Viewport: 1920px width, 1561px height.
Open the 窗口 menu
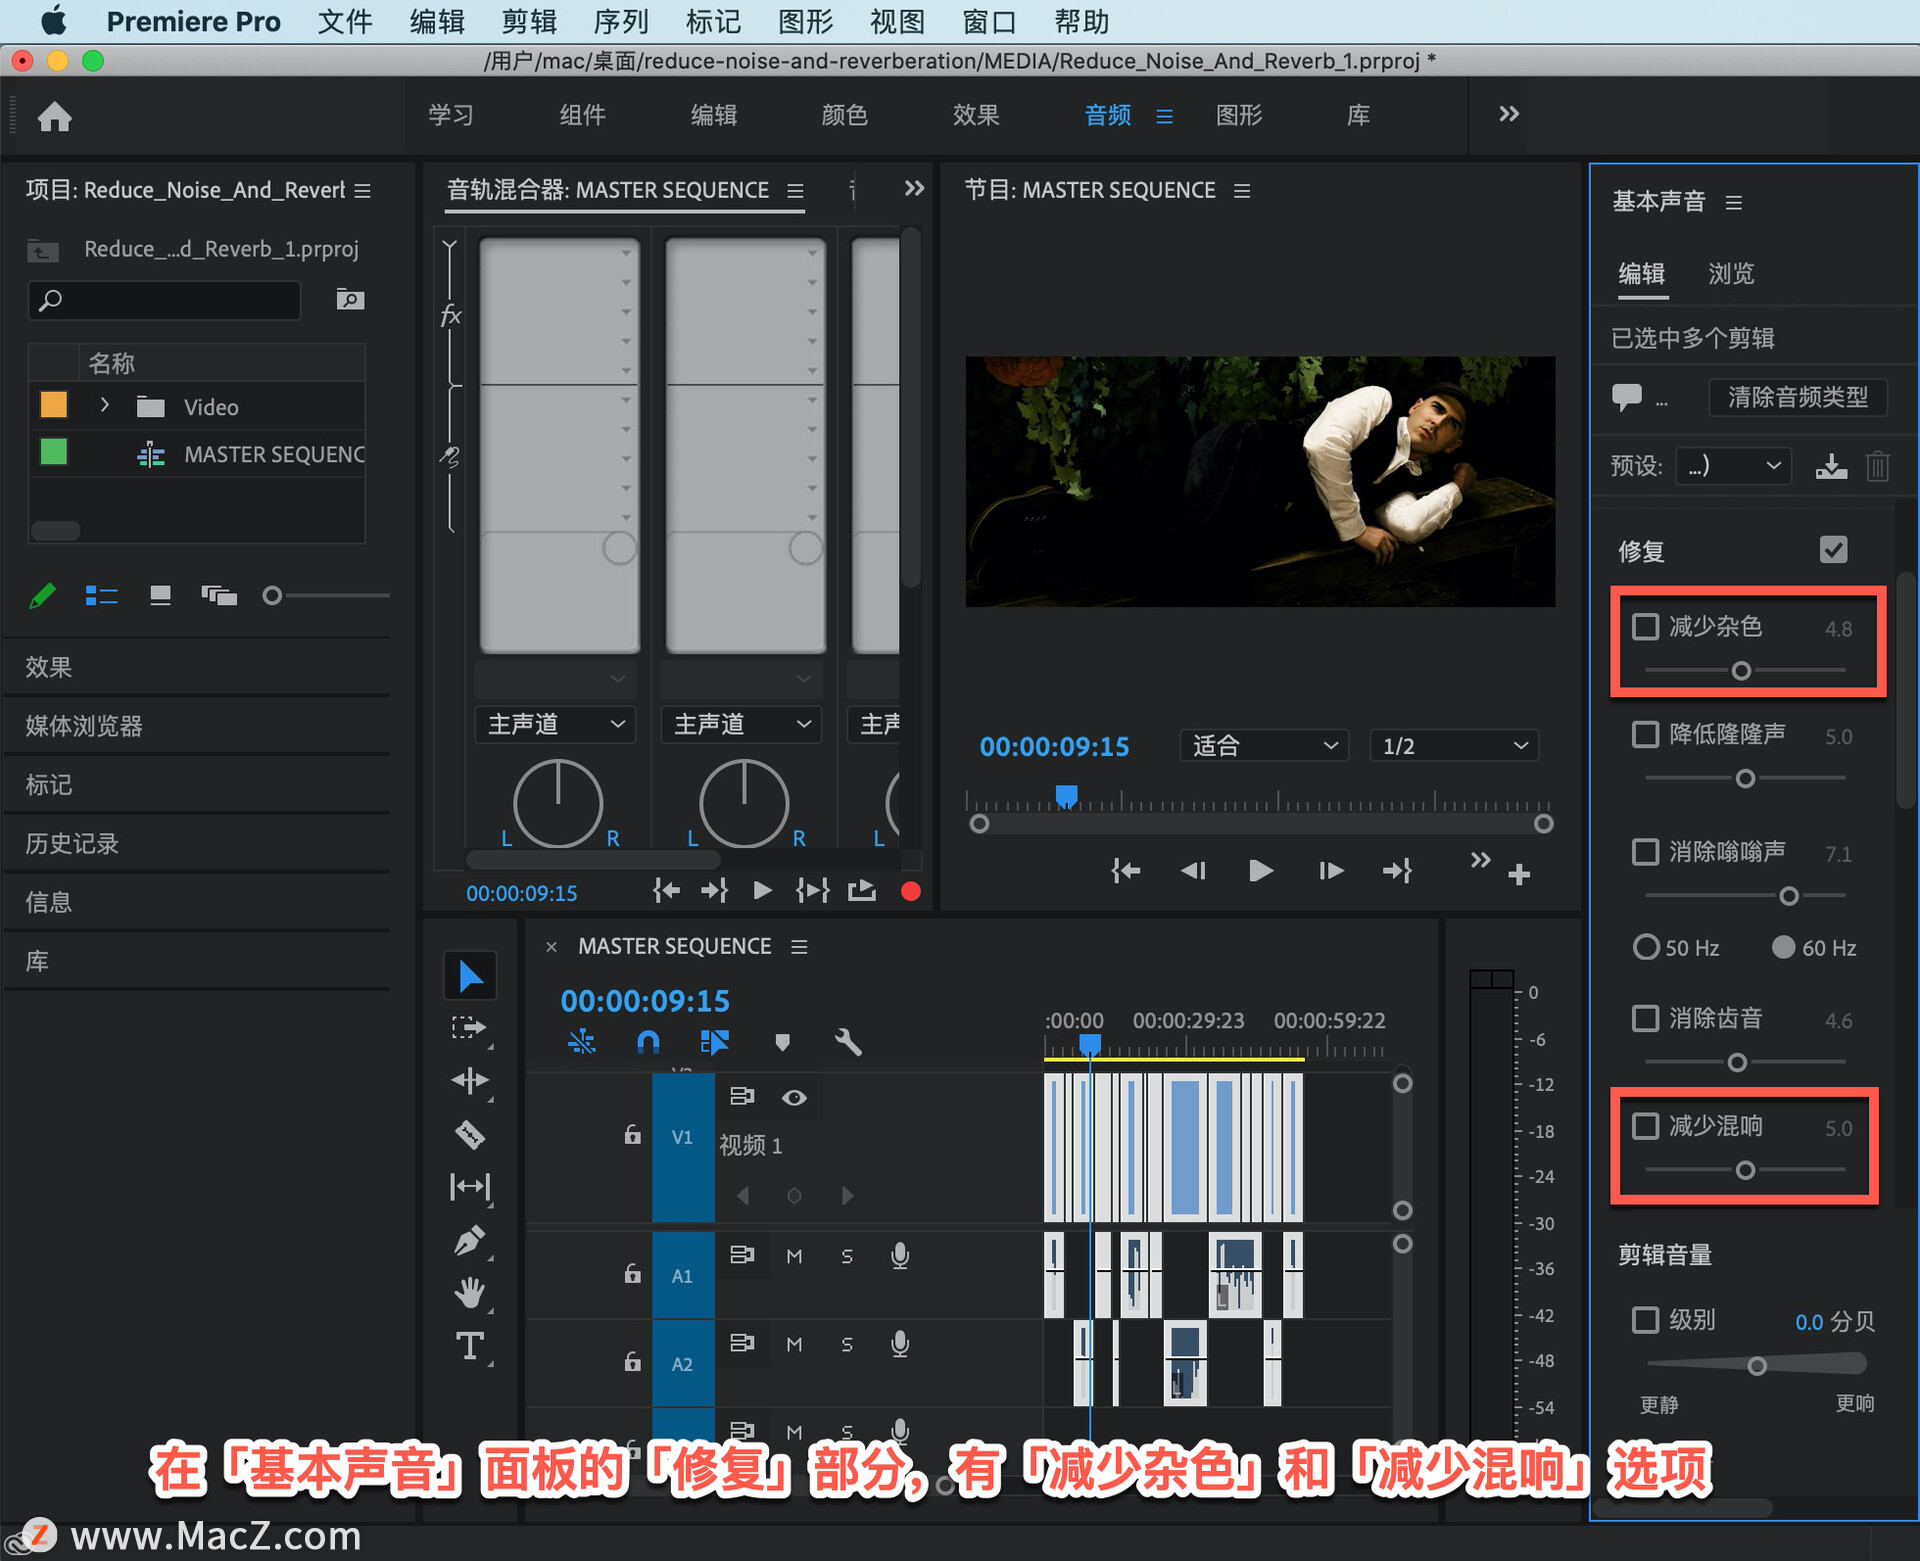(989, 21)
